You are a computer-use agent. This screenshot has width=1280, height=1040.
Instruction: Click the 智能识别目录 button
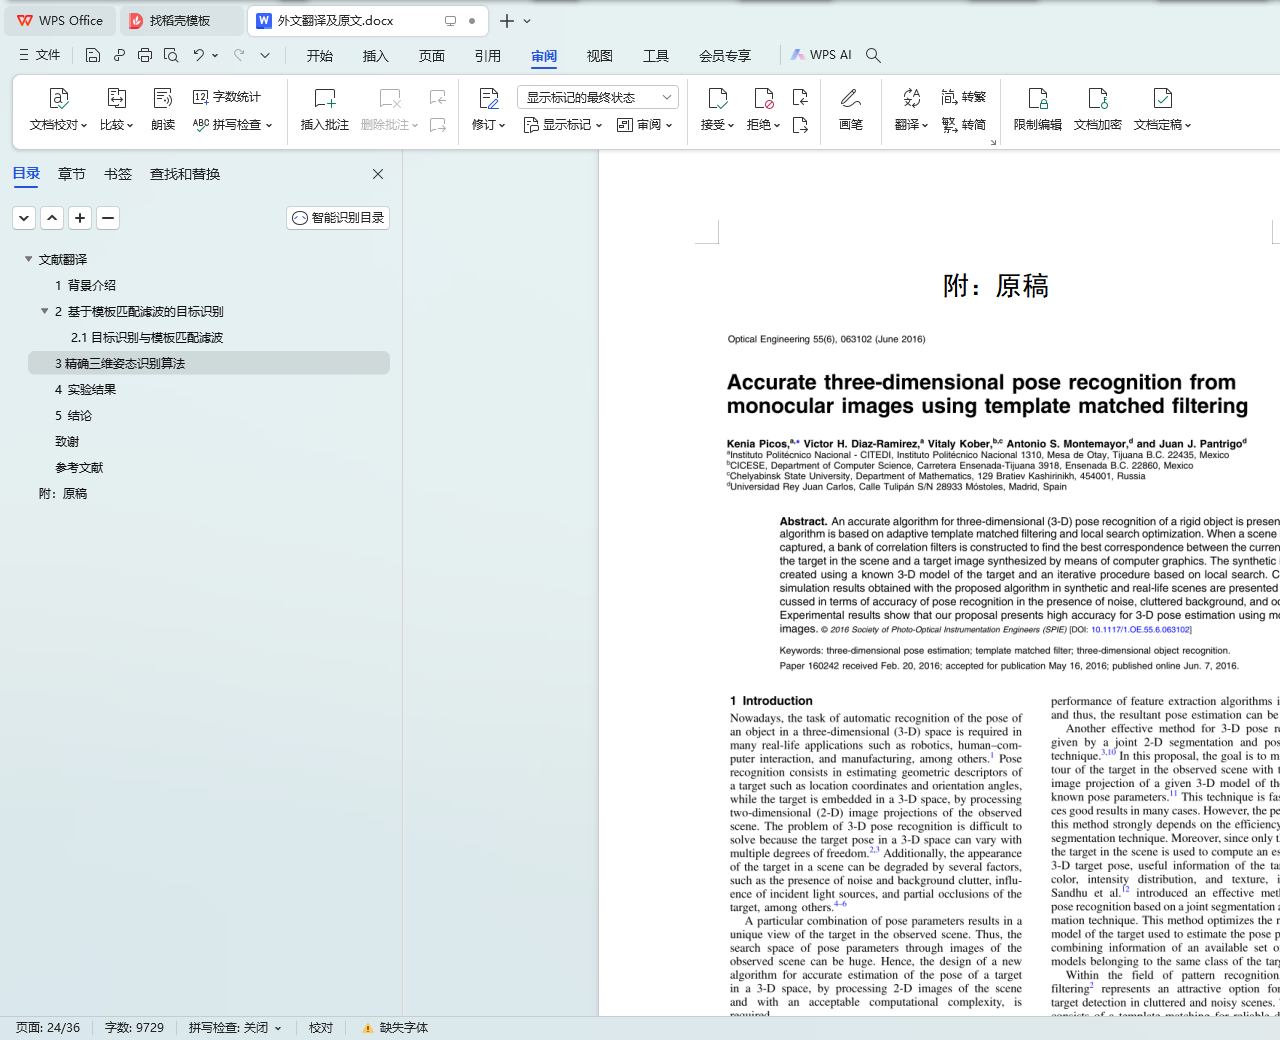pyautogui.click(x=338, y=218)
